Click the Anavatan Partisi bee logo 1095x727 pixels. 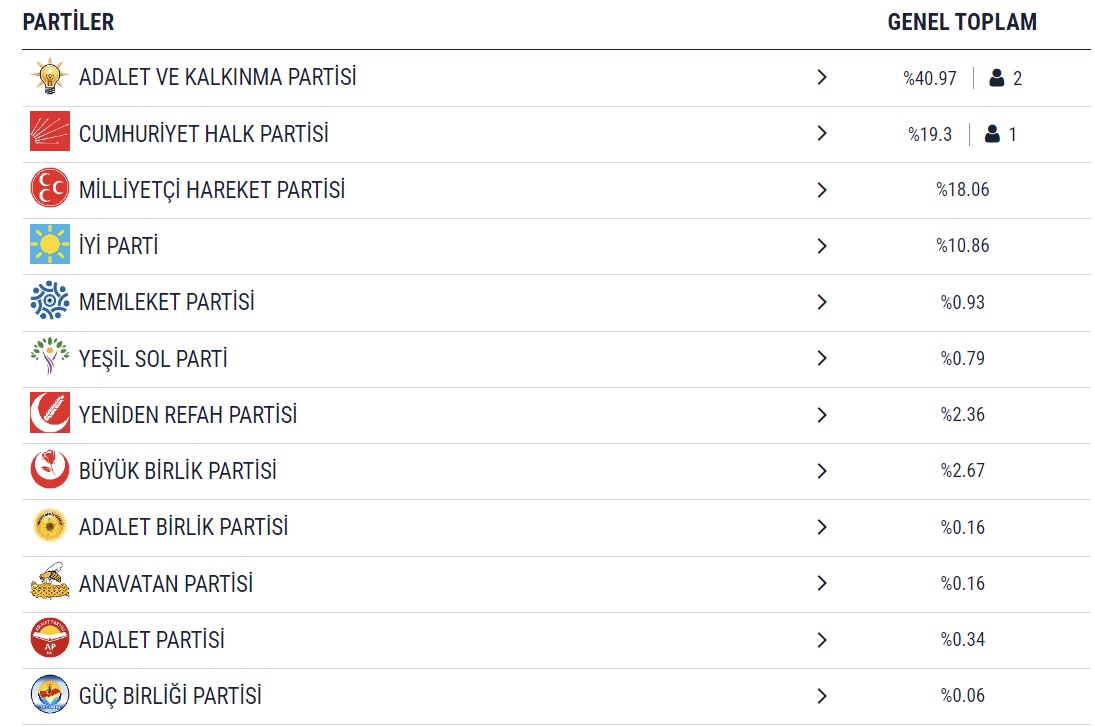click(49, 582)
